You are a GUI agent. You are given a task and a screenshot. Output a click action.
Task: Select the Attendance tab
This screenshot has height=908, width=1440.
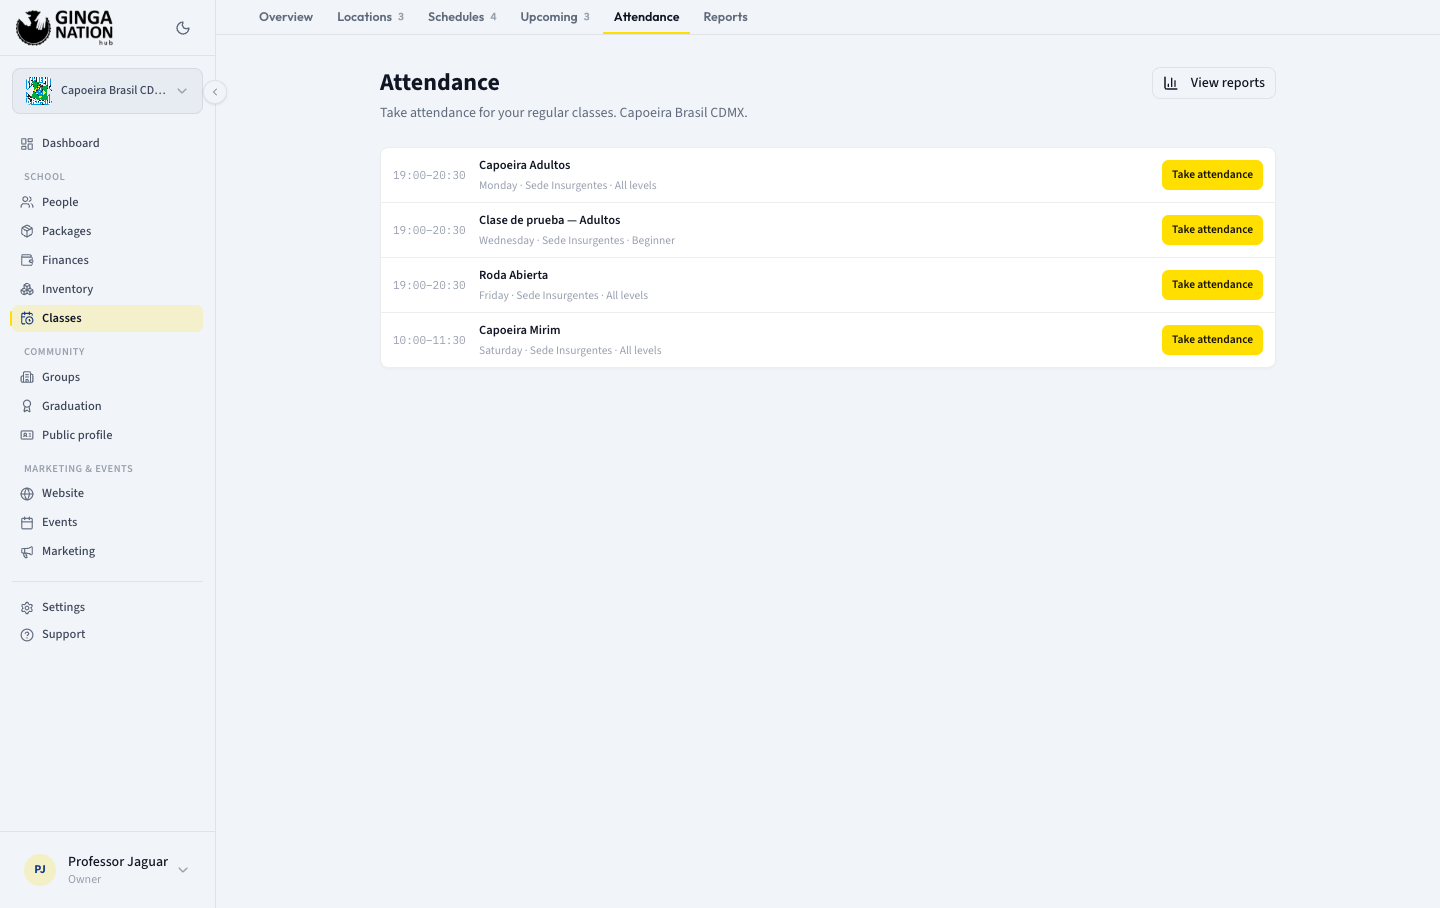click(646, 17)
